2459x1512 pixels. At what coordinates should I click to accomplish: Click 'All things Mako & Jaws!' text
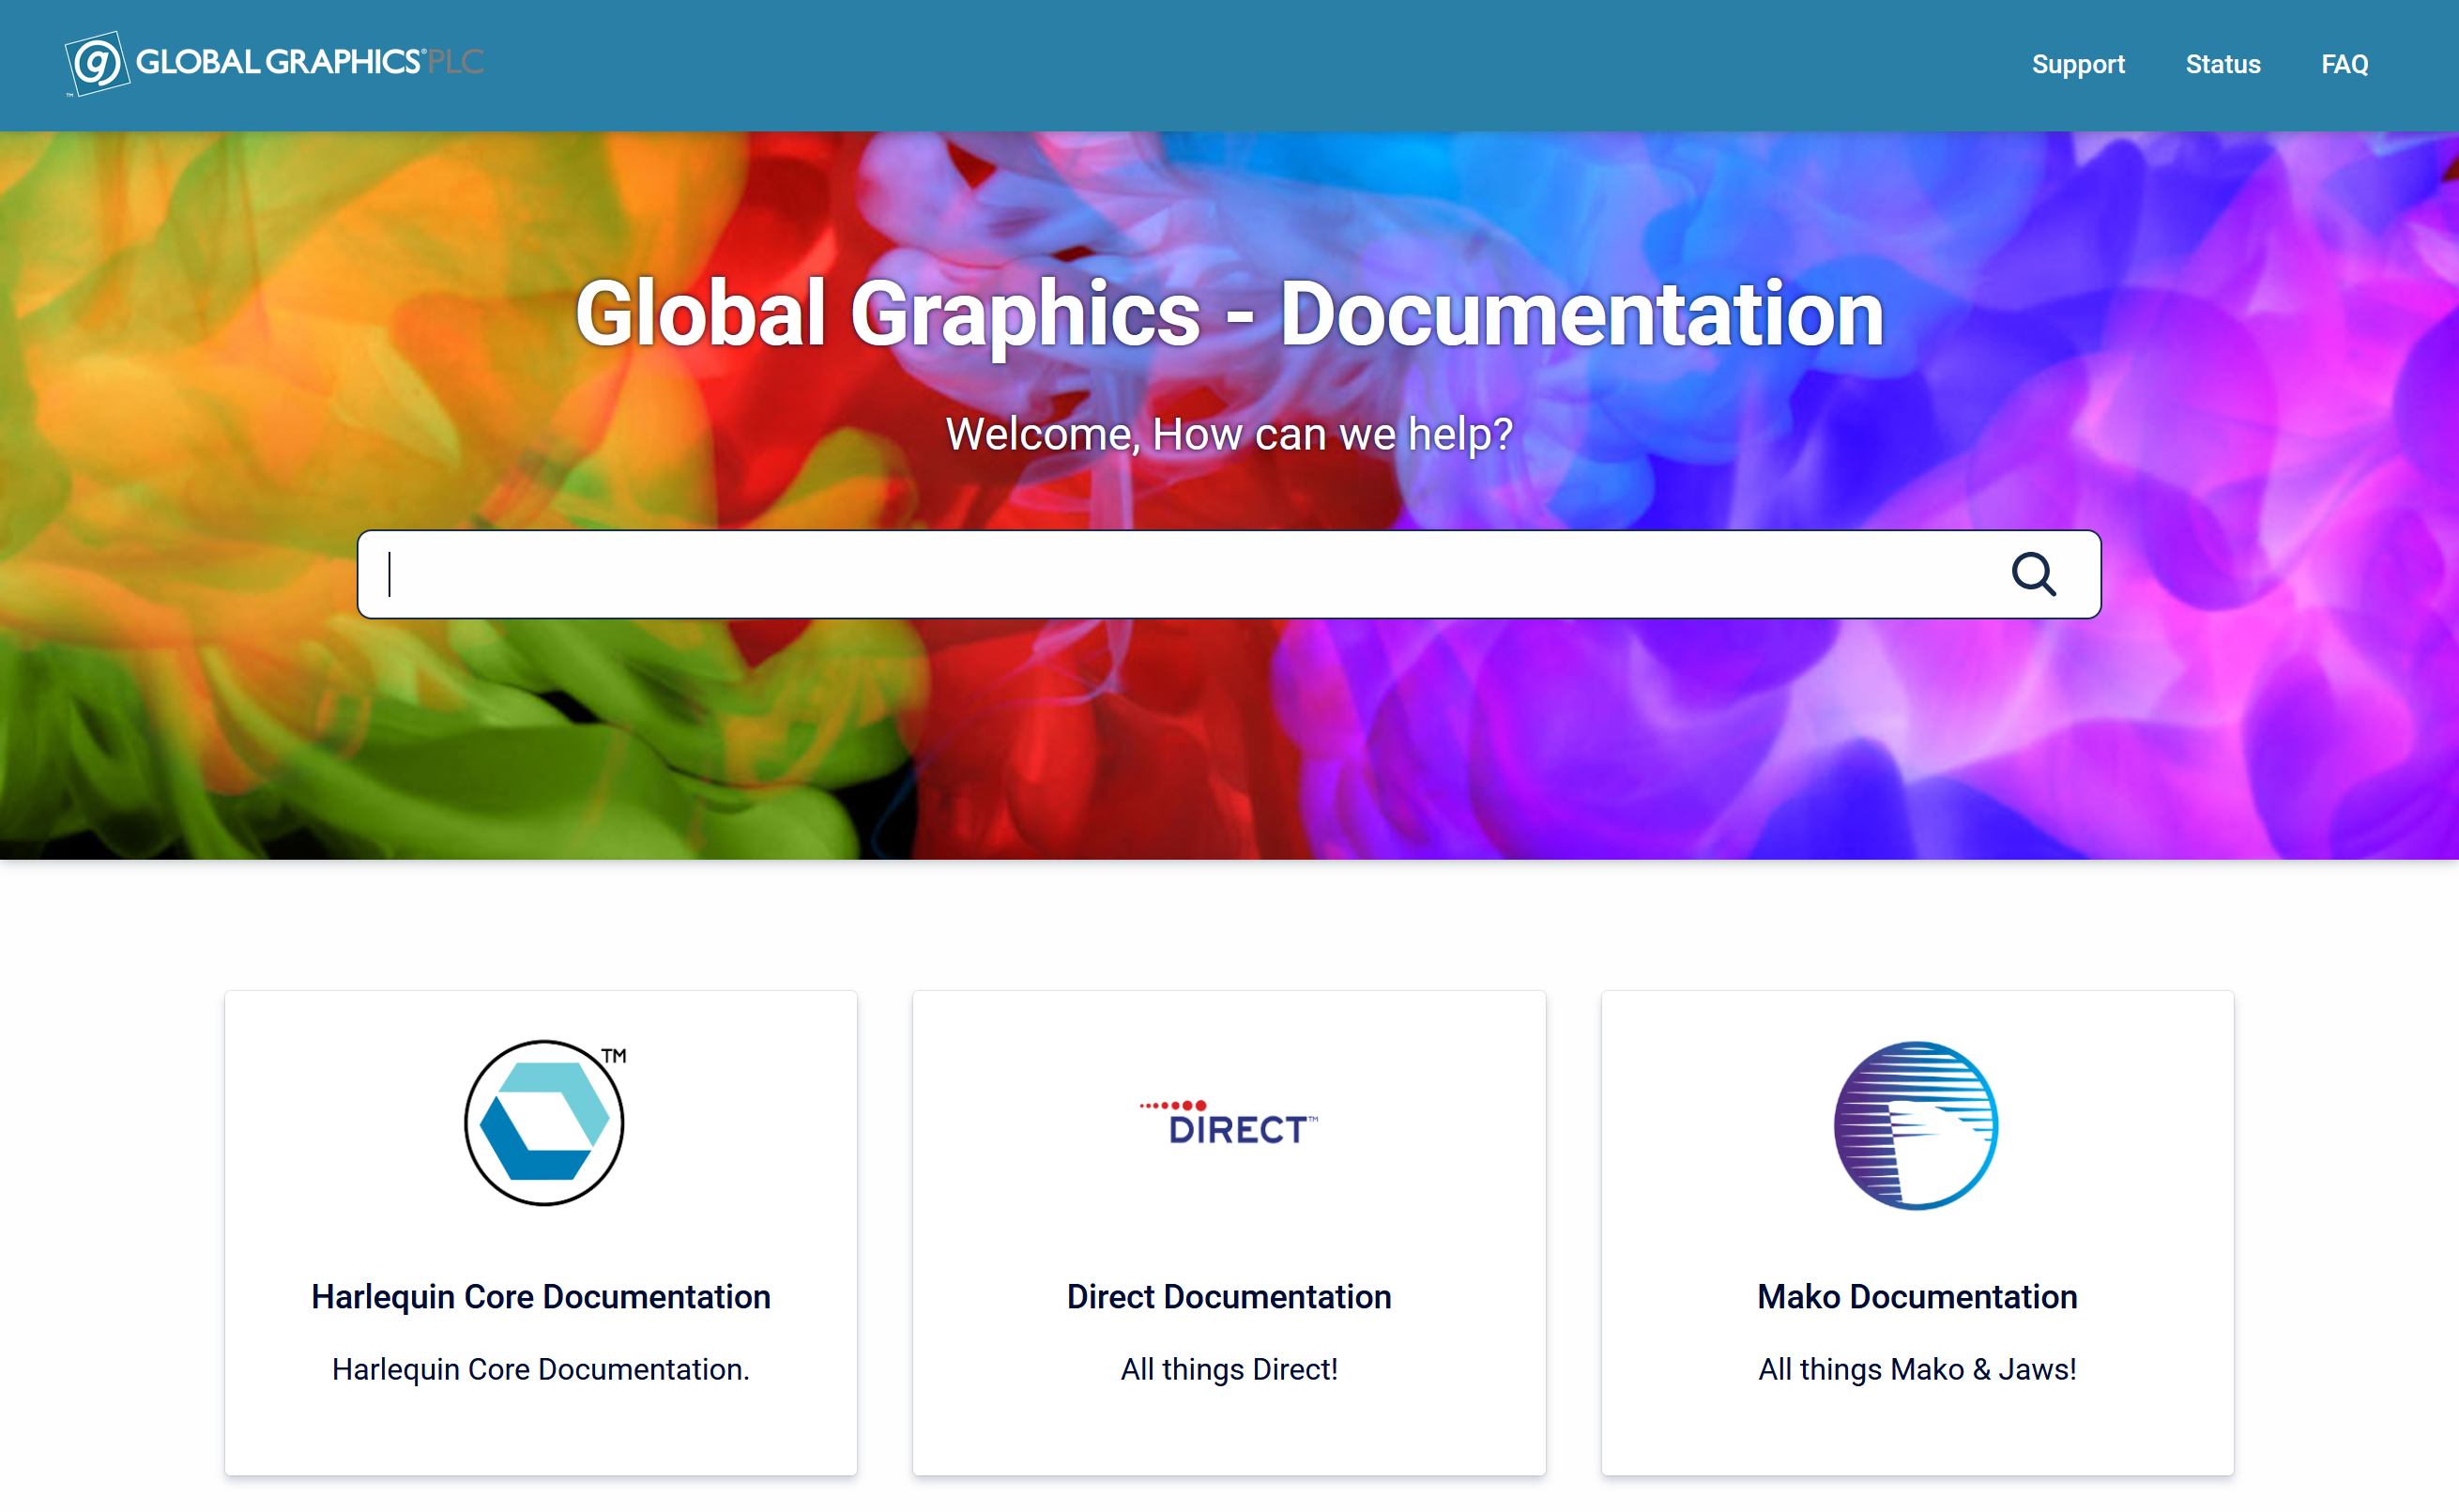pyautogui.click(x=1917, y=1369)
